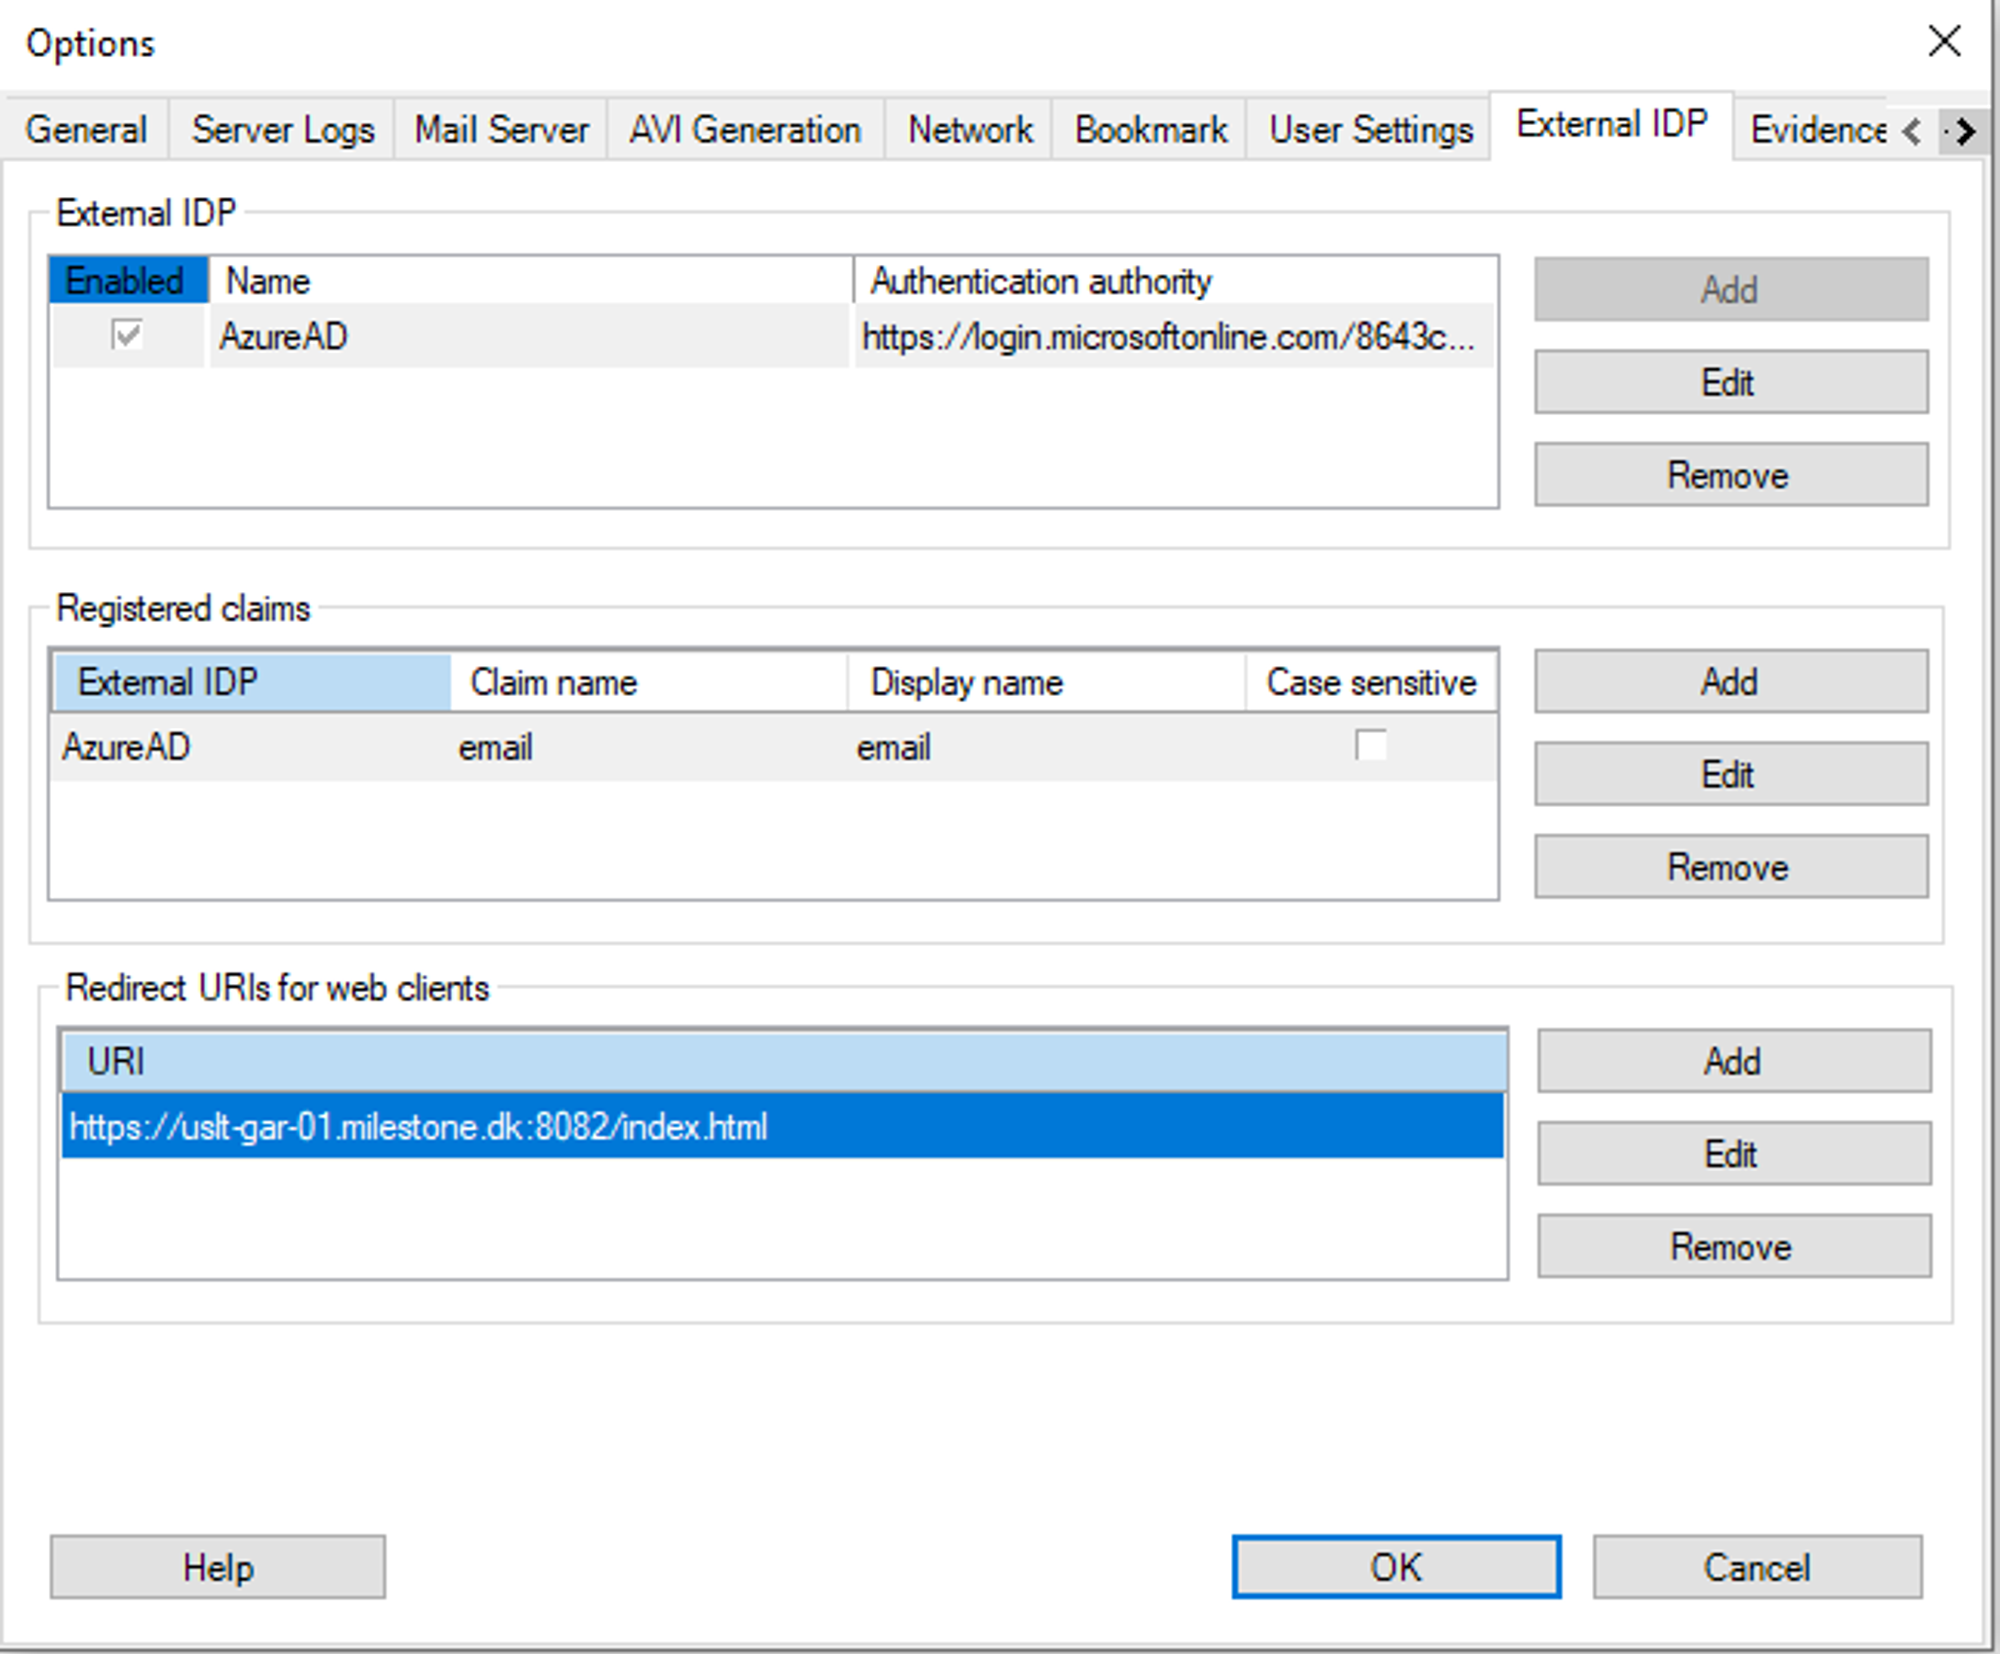
Task: Switch to the Mail Server tab
Action: (500, 128)
